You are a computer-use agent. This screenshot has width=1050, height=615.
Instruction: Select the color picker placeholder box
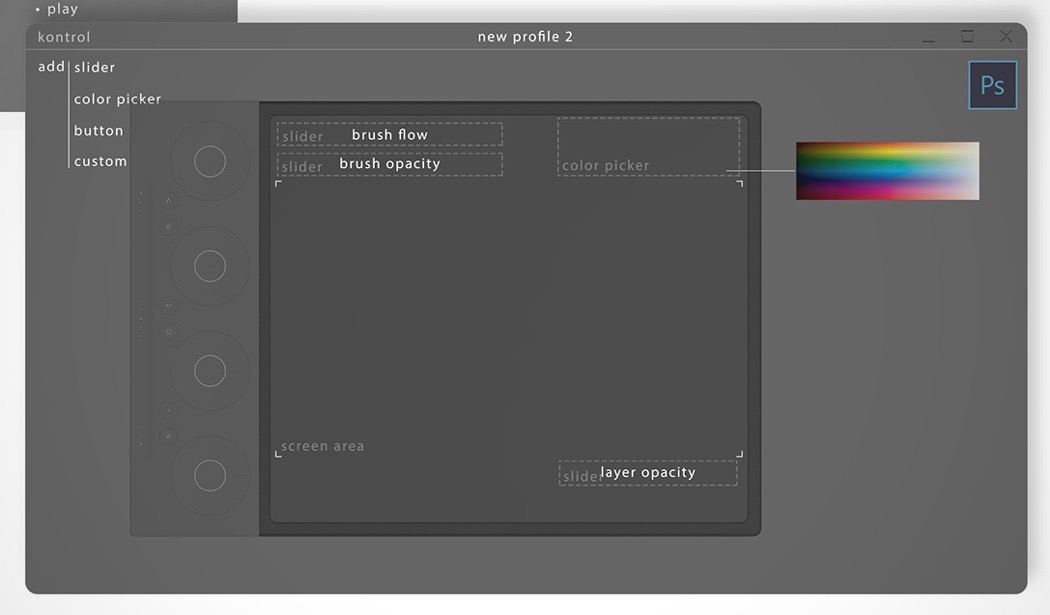tap(648, 147)
